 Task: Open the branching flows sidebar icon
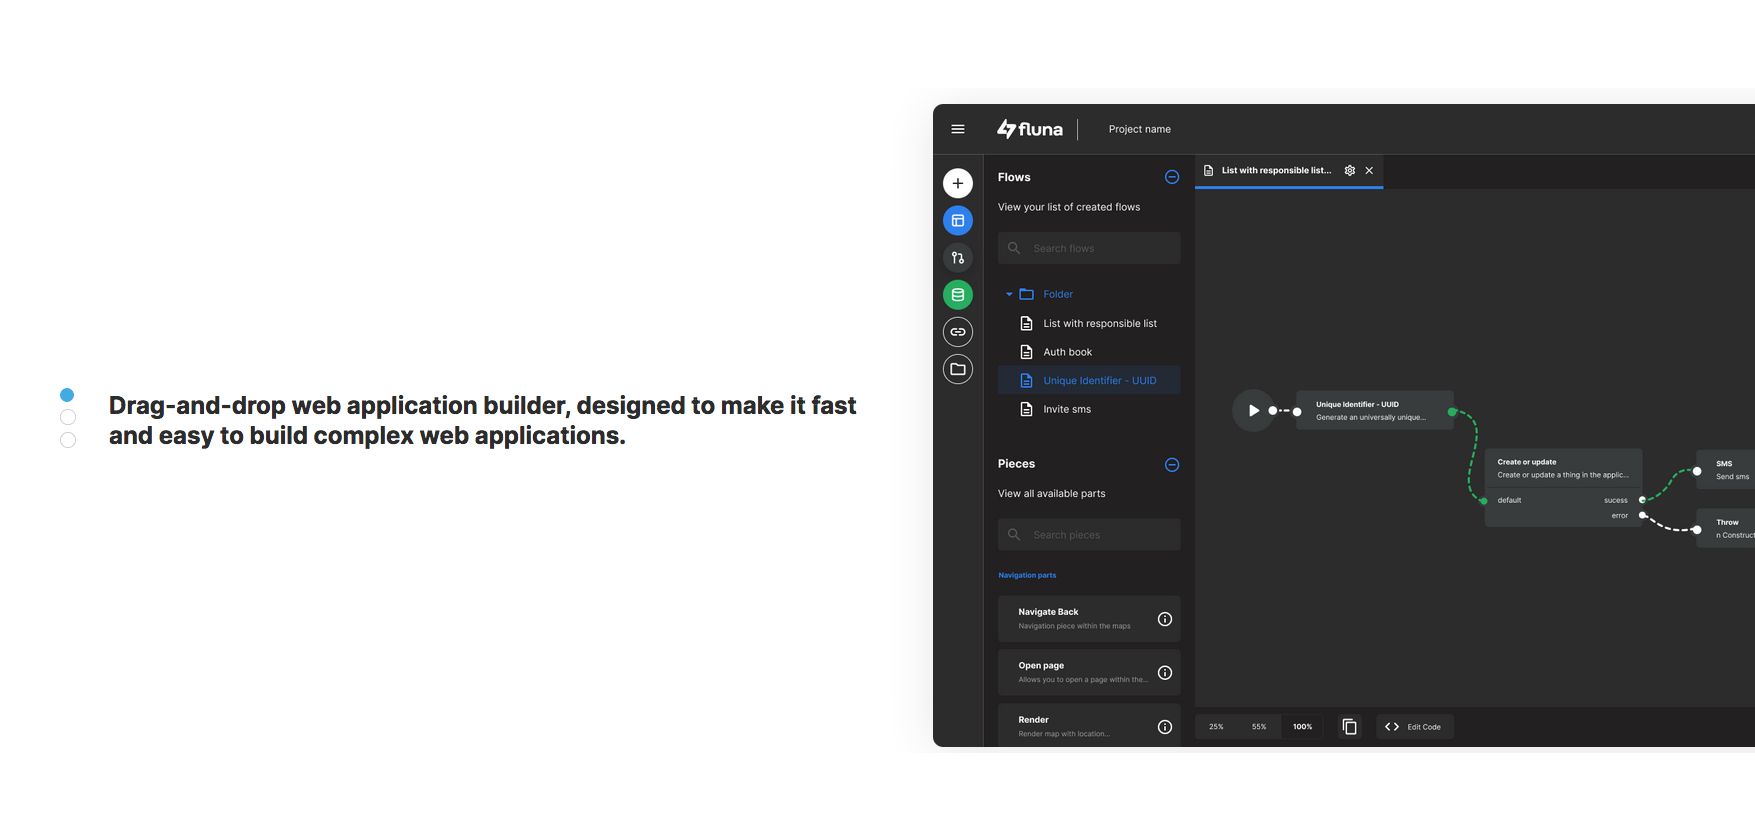[957, 258]
